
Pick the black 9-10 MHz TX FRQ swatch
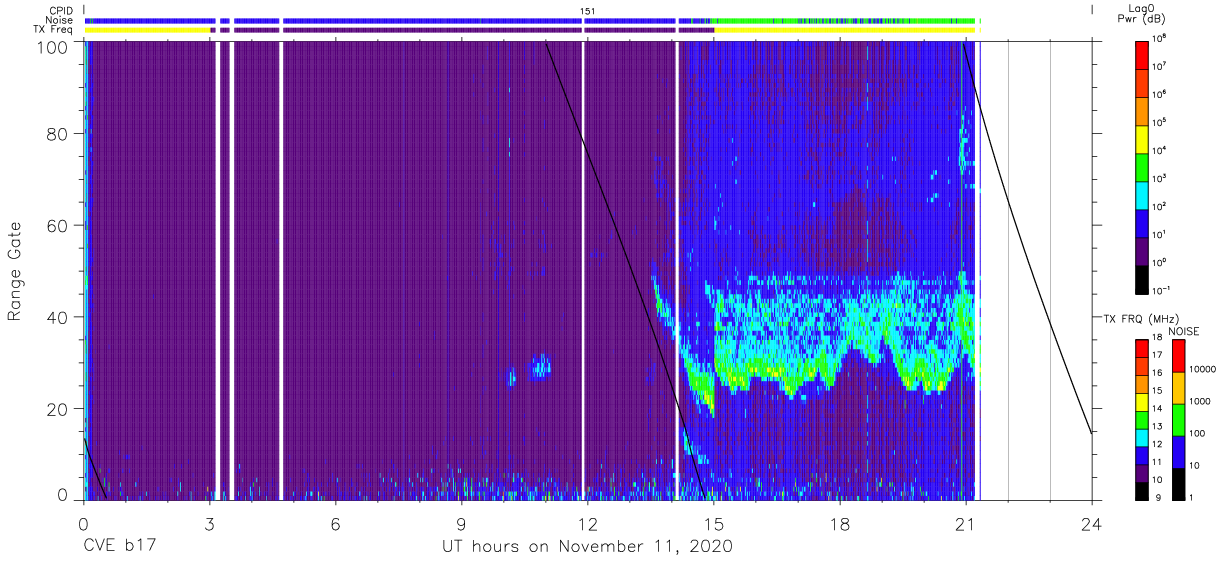1140,489
